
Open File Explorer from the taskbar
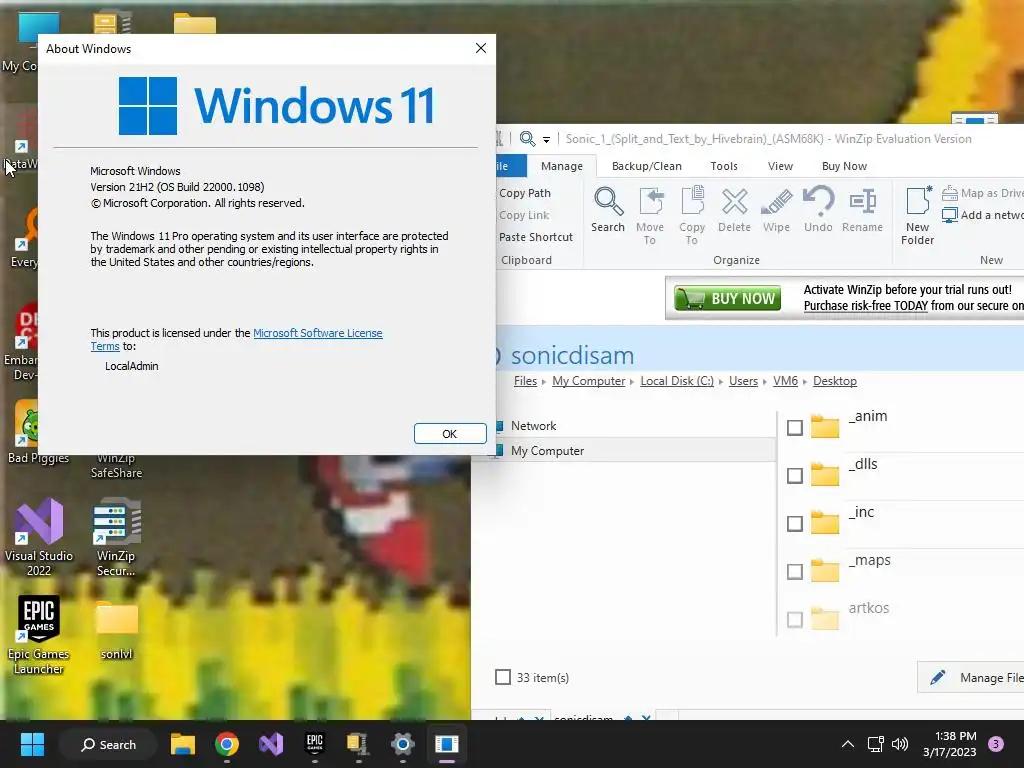[x=183, y=744]
